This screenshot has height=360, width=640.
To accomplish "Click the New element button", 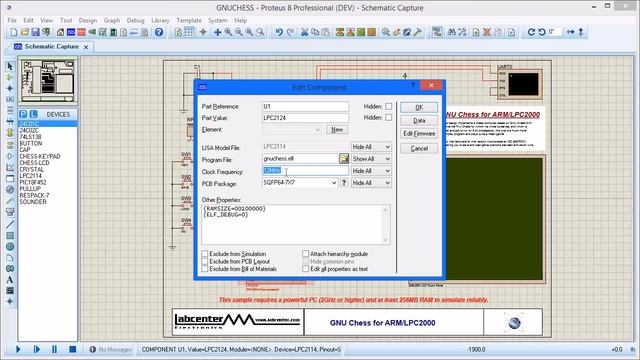I will [x=337, y=129].
